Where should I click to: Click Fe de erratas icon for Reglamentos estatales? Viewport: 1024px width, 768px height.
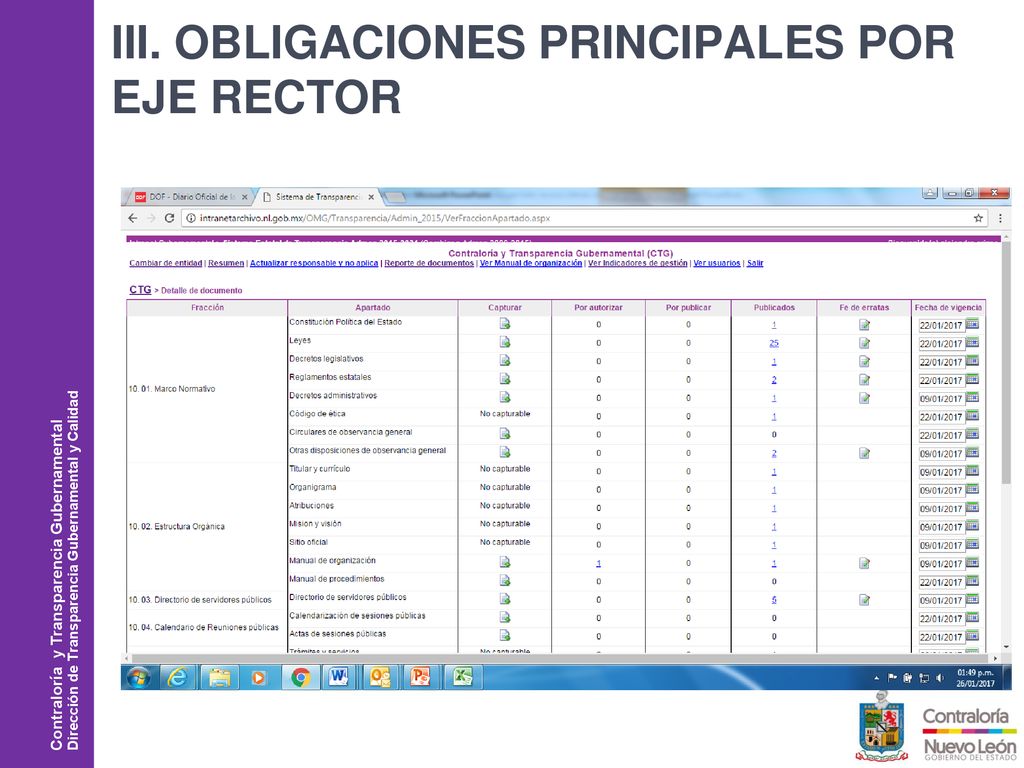pos(864,379)
